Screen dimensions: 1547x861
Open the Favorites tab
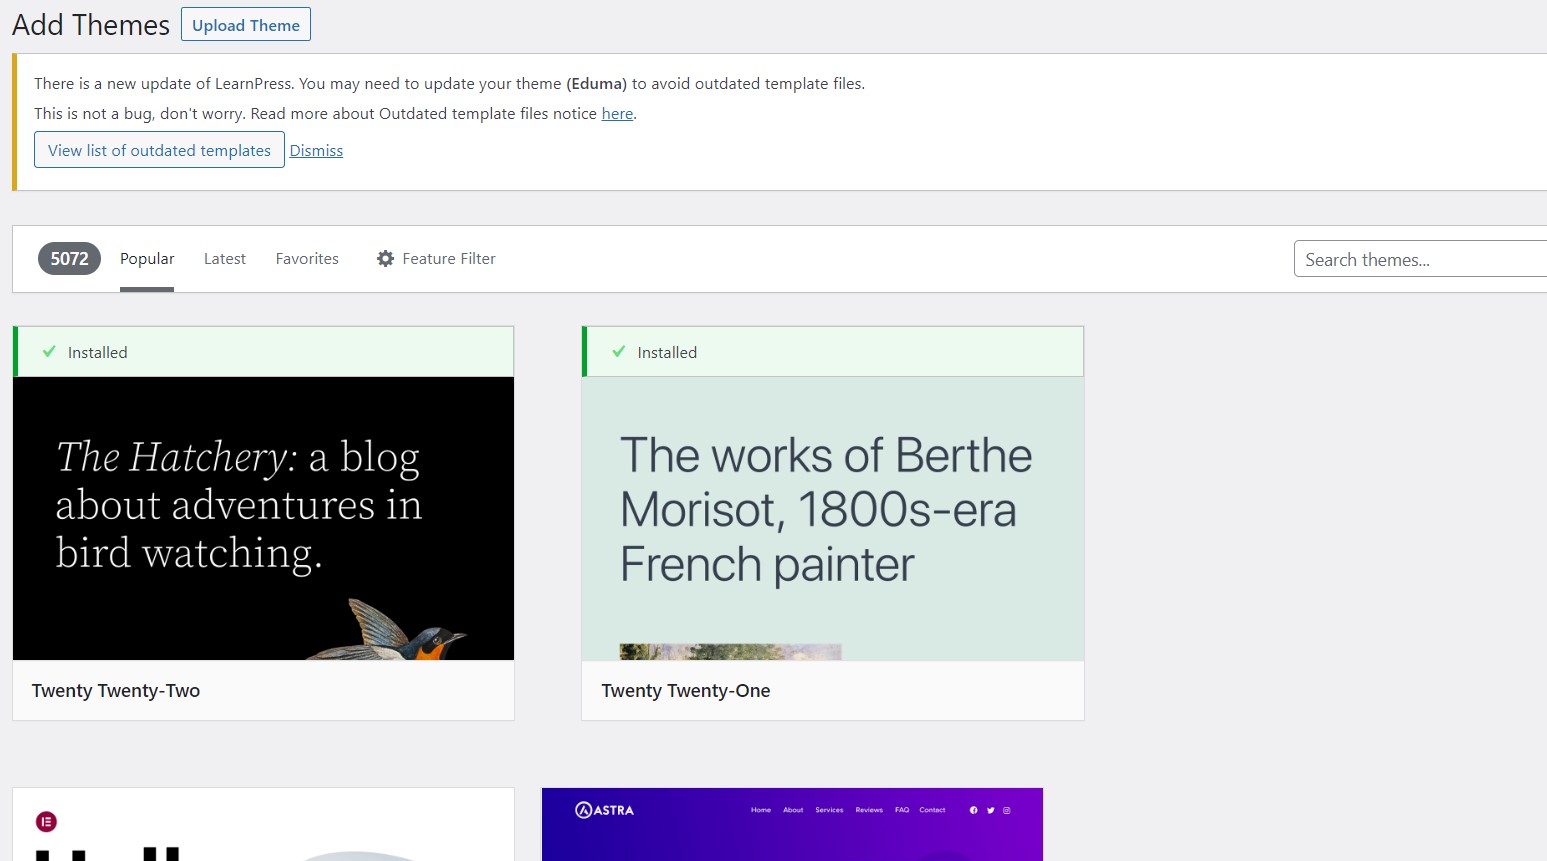[x=307, y=258]
